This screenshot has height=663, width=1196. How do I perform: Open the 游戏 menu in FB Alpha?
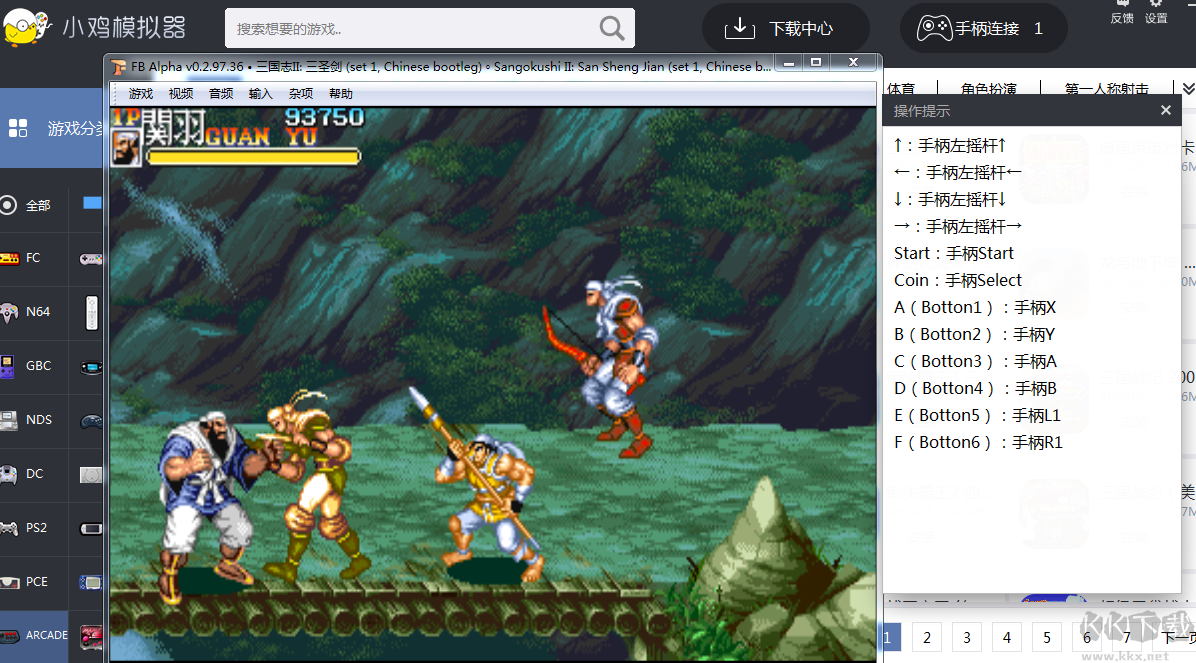click(141, 94)
